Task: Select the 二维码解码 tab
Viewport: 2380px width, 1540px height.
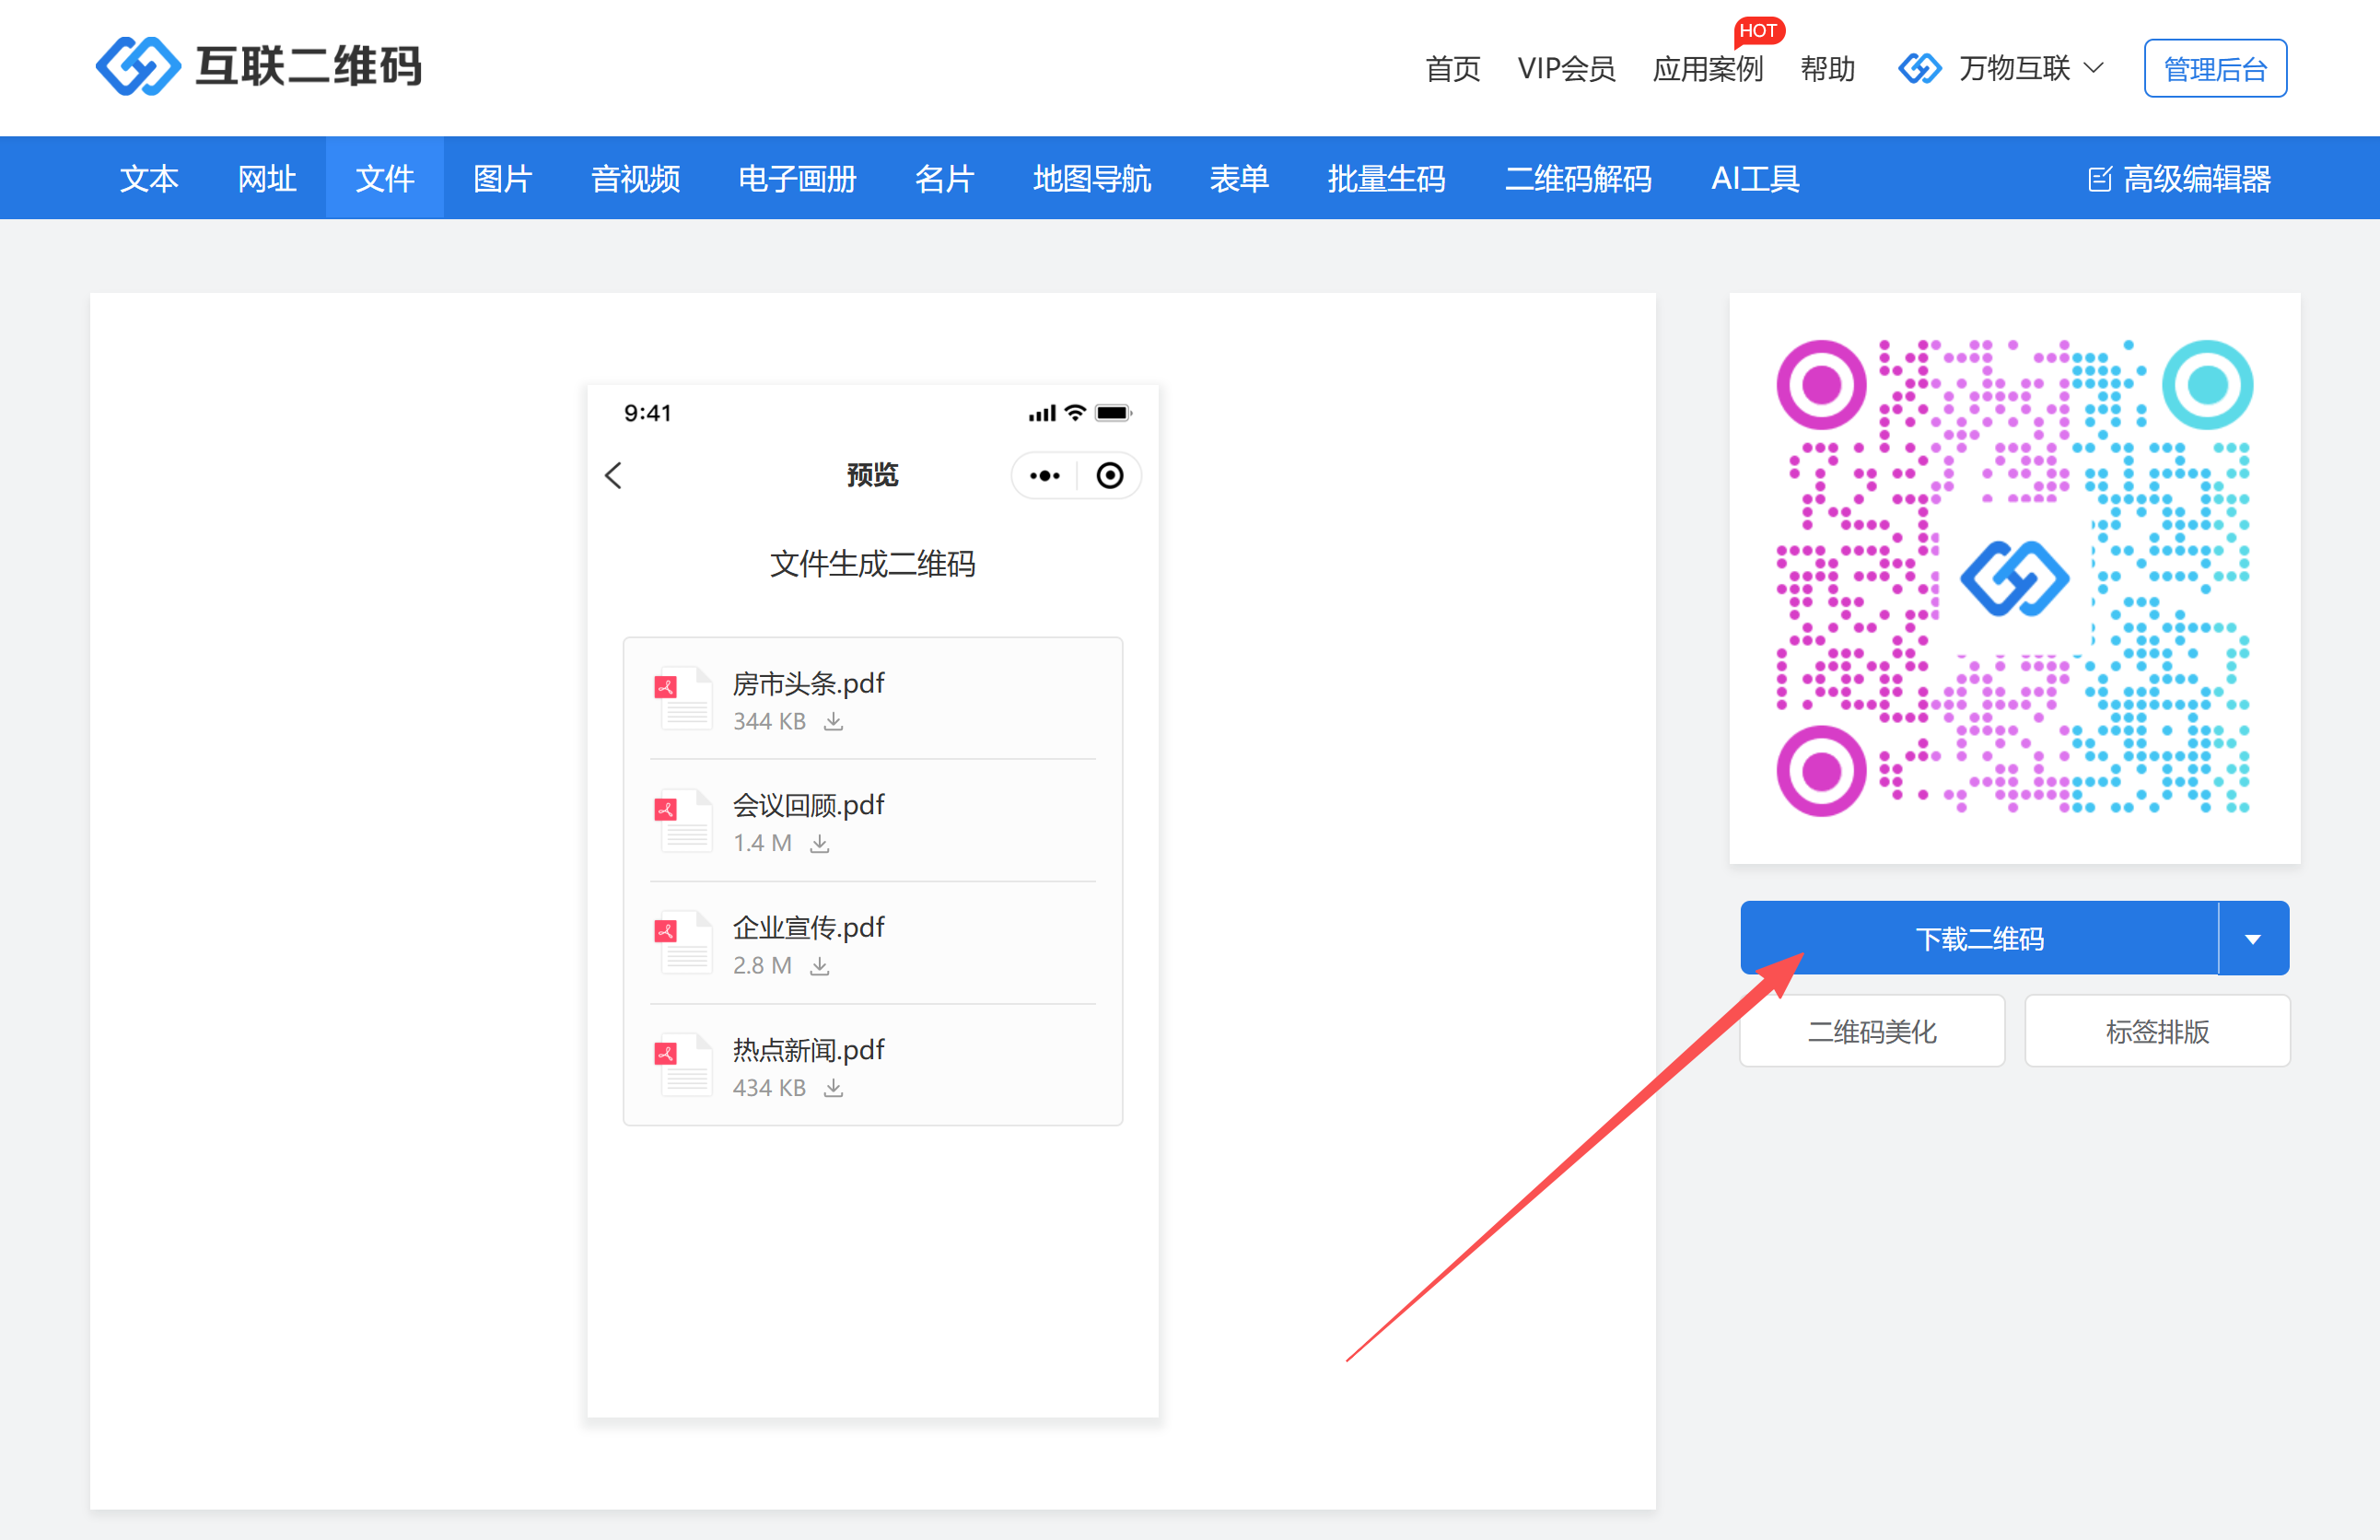Action: [1577, 179]
